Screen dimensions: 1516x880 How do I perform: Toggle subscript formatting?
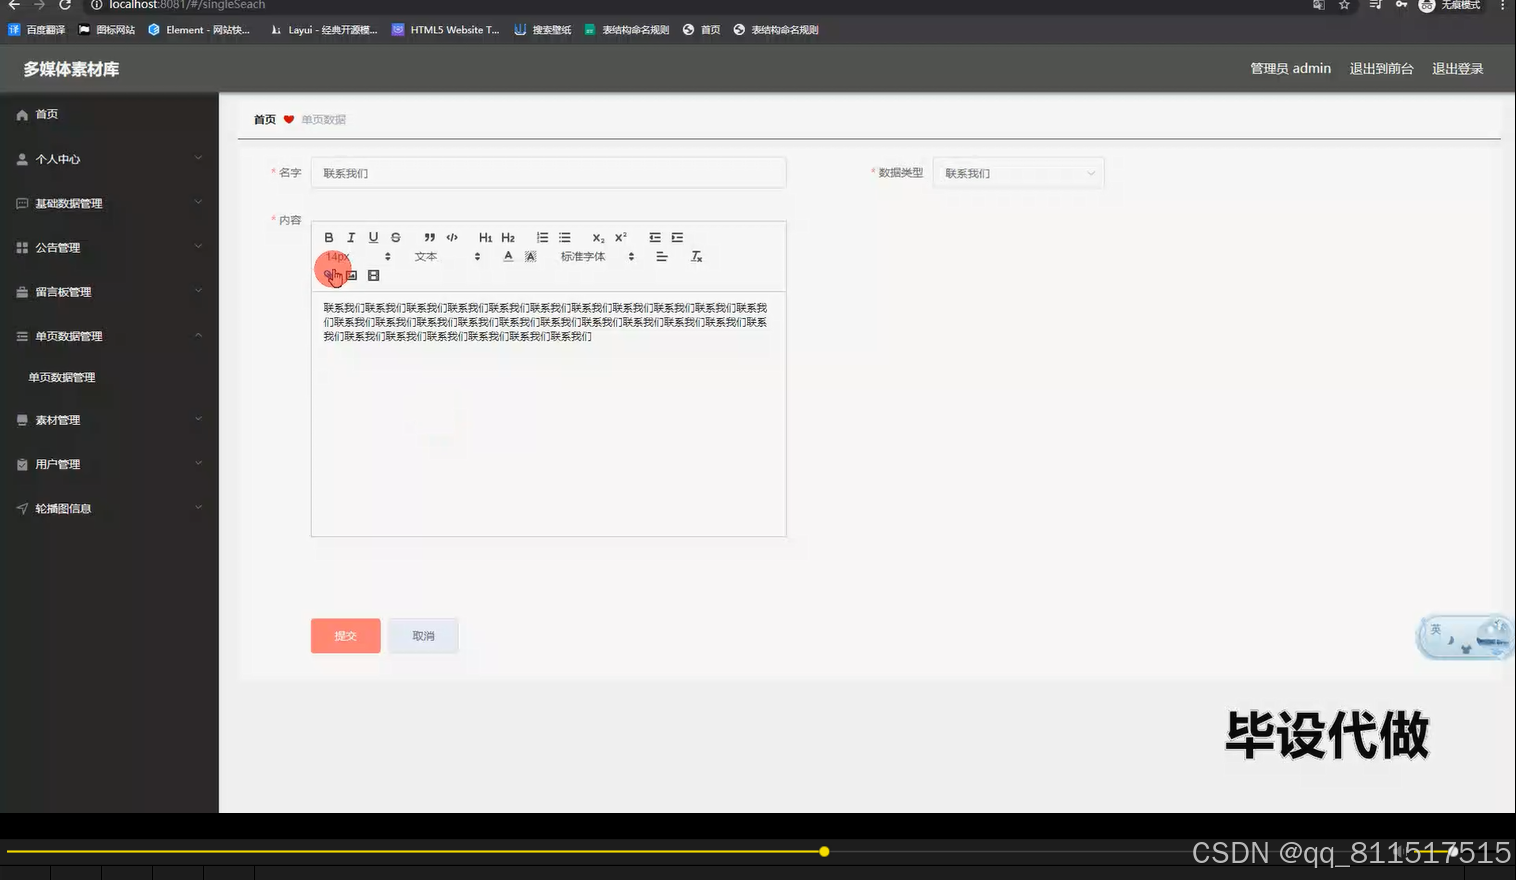coord(597,237)
